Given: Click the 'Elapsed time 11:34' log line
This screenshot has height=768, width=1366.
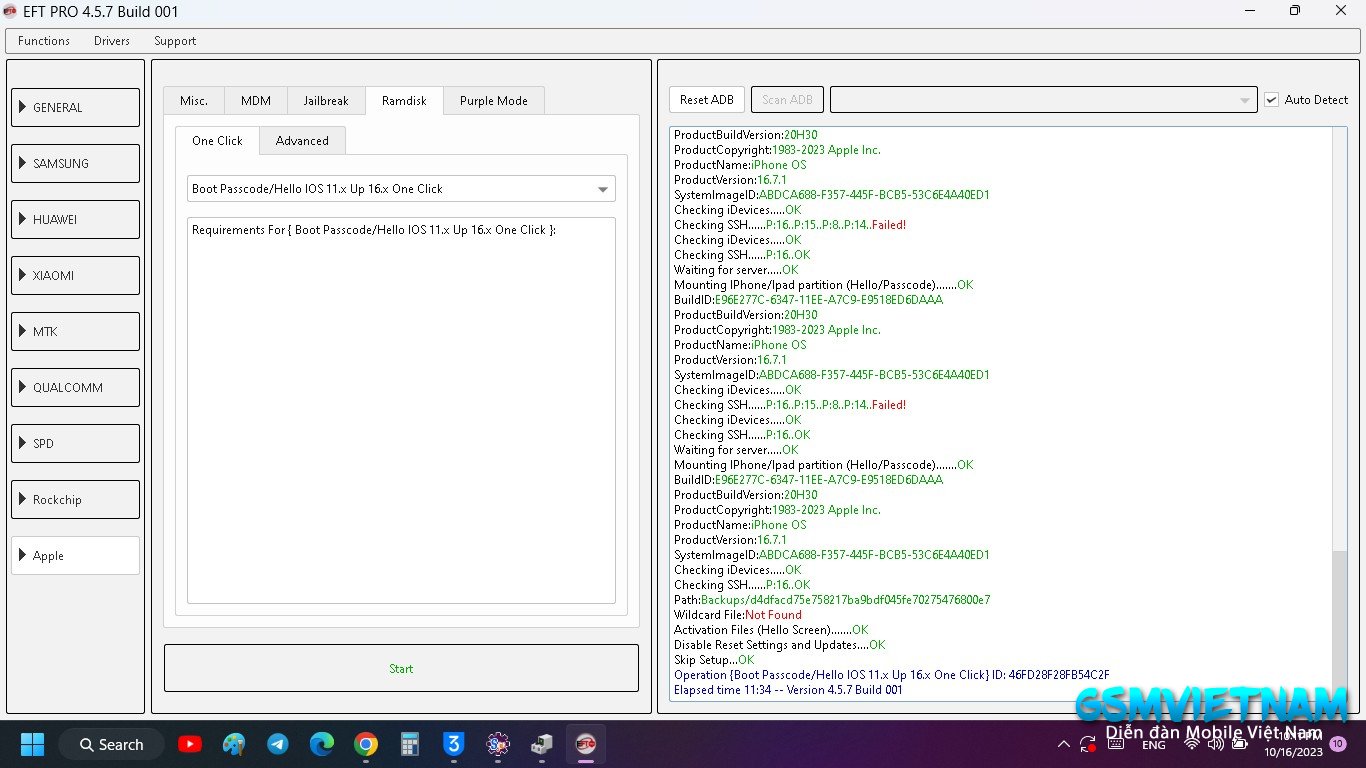Looking at the screenshot, I should (788, 690).
